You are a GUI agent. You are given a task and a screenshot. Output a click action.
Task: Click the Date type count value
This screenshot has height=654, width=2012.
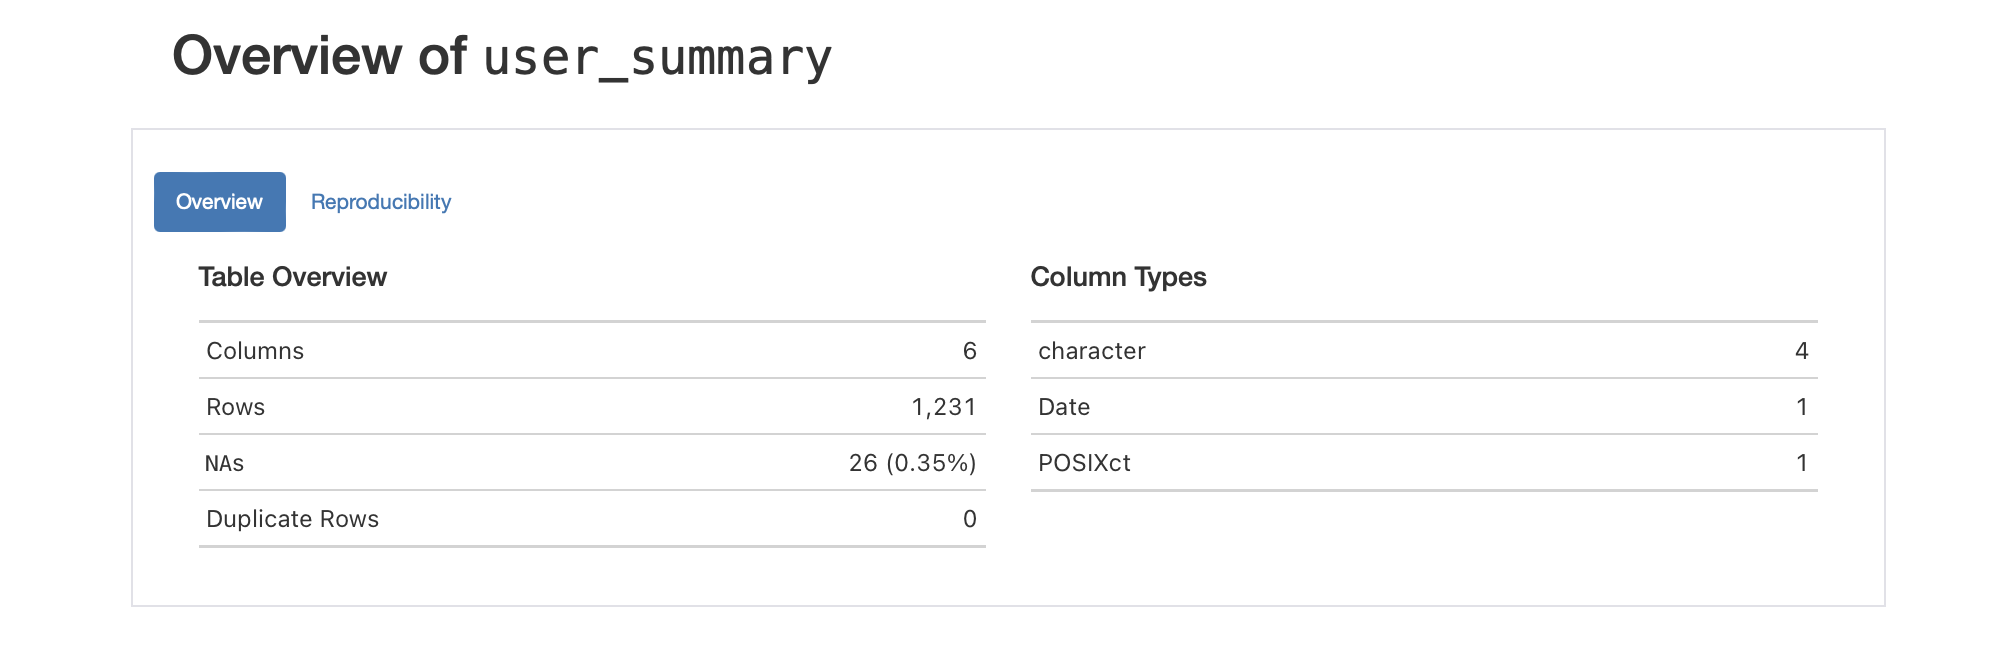click(1801, 407)
